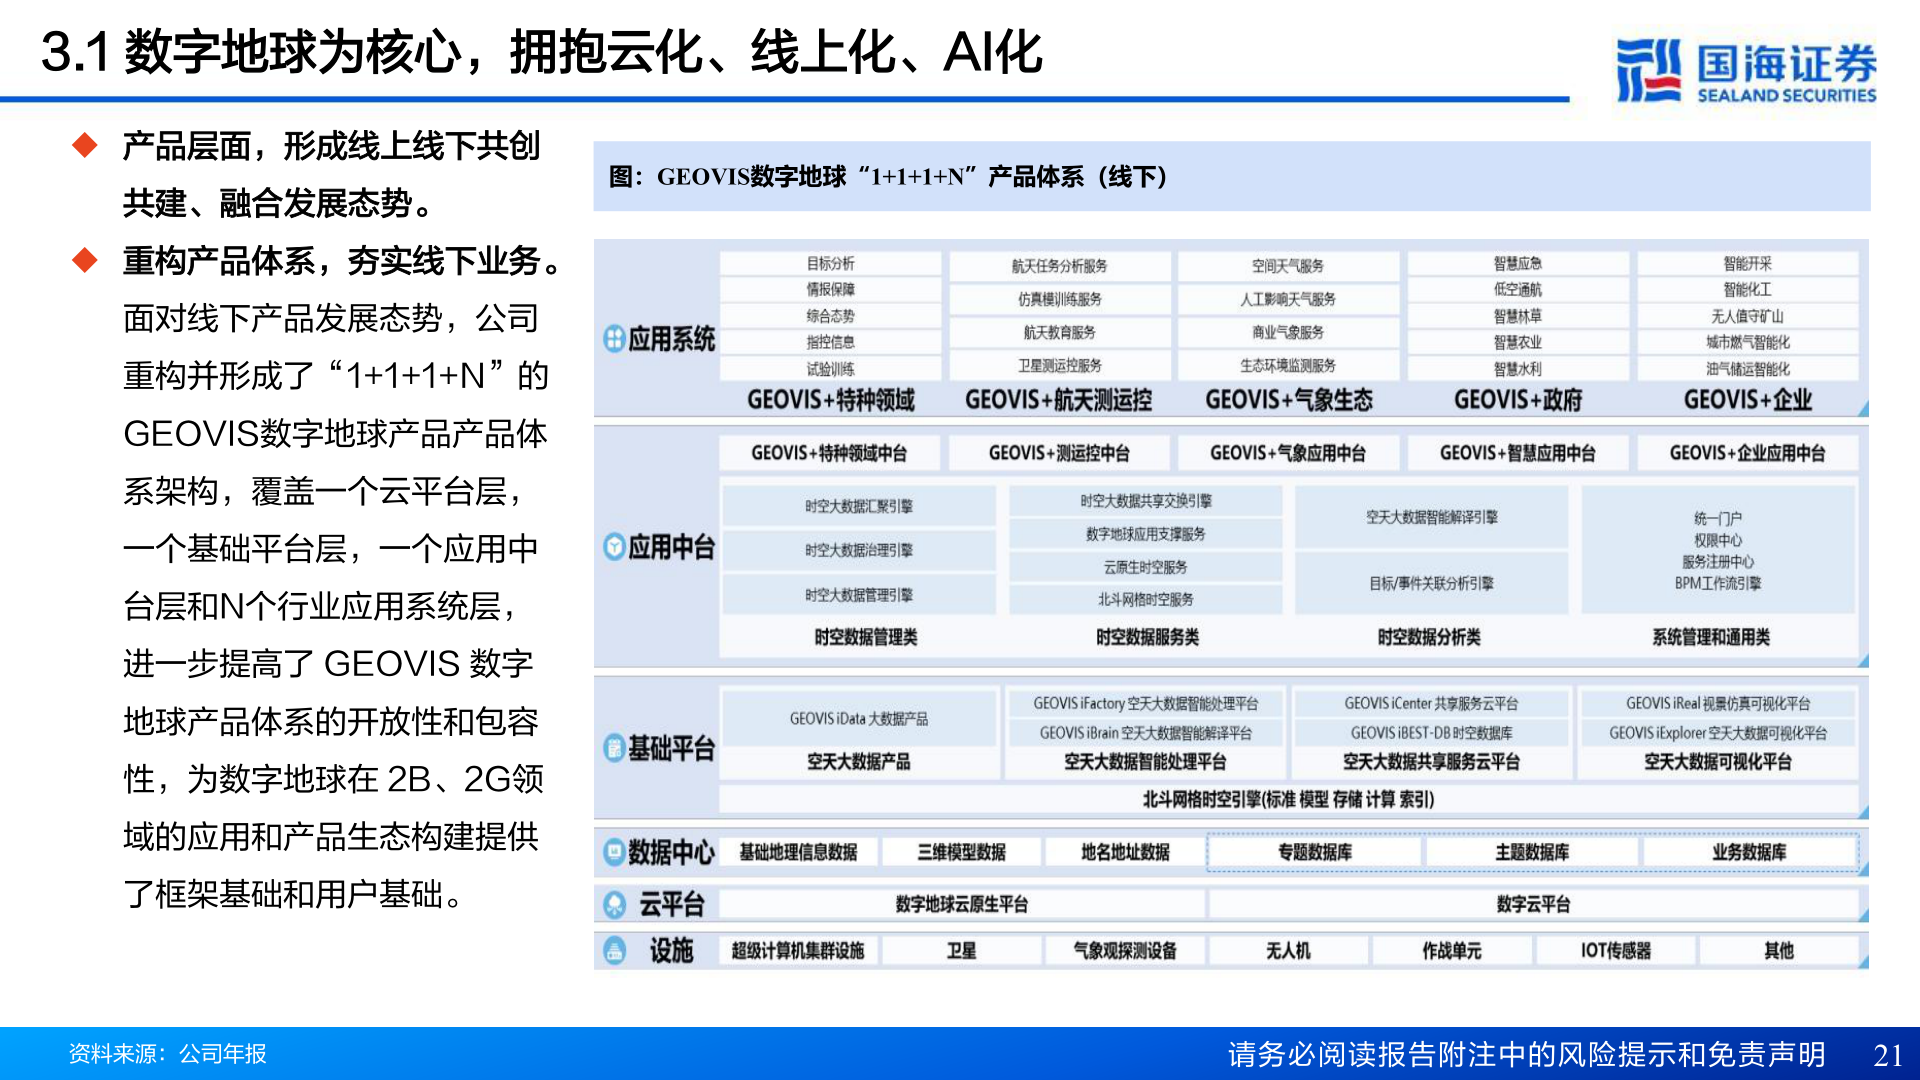
Task: Click the 专题数据库 cell
Action: 1315,852
